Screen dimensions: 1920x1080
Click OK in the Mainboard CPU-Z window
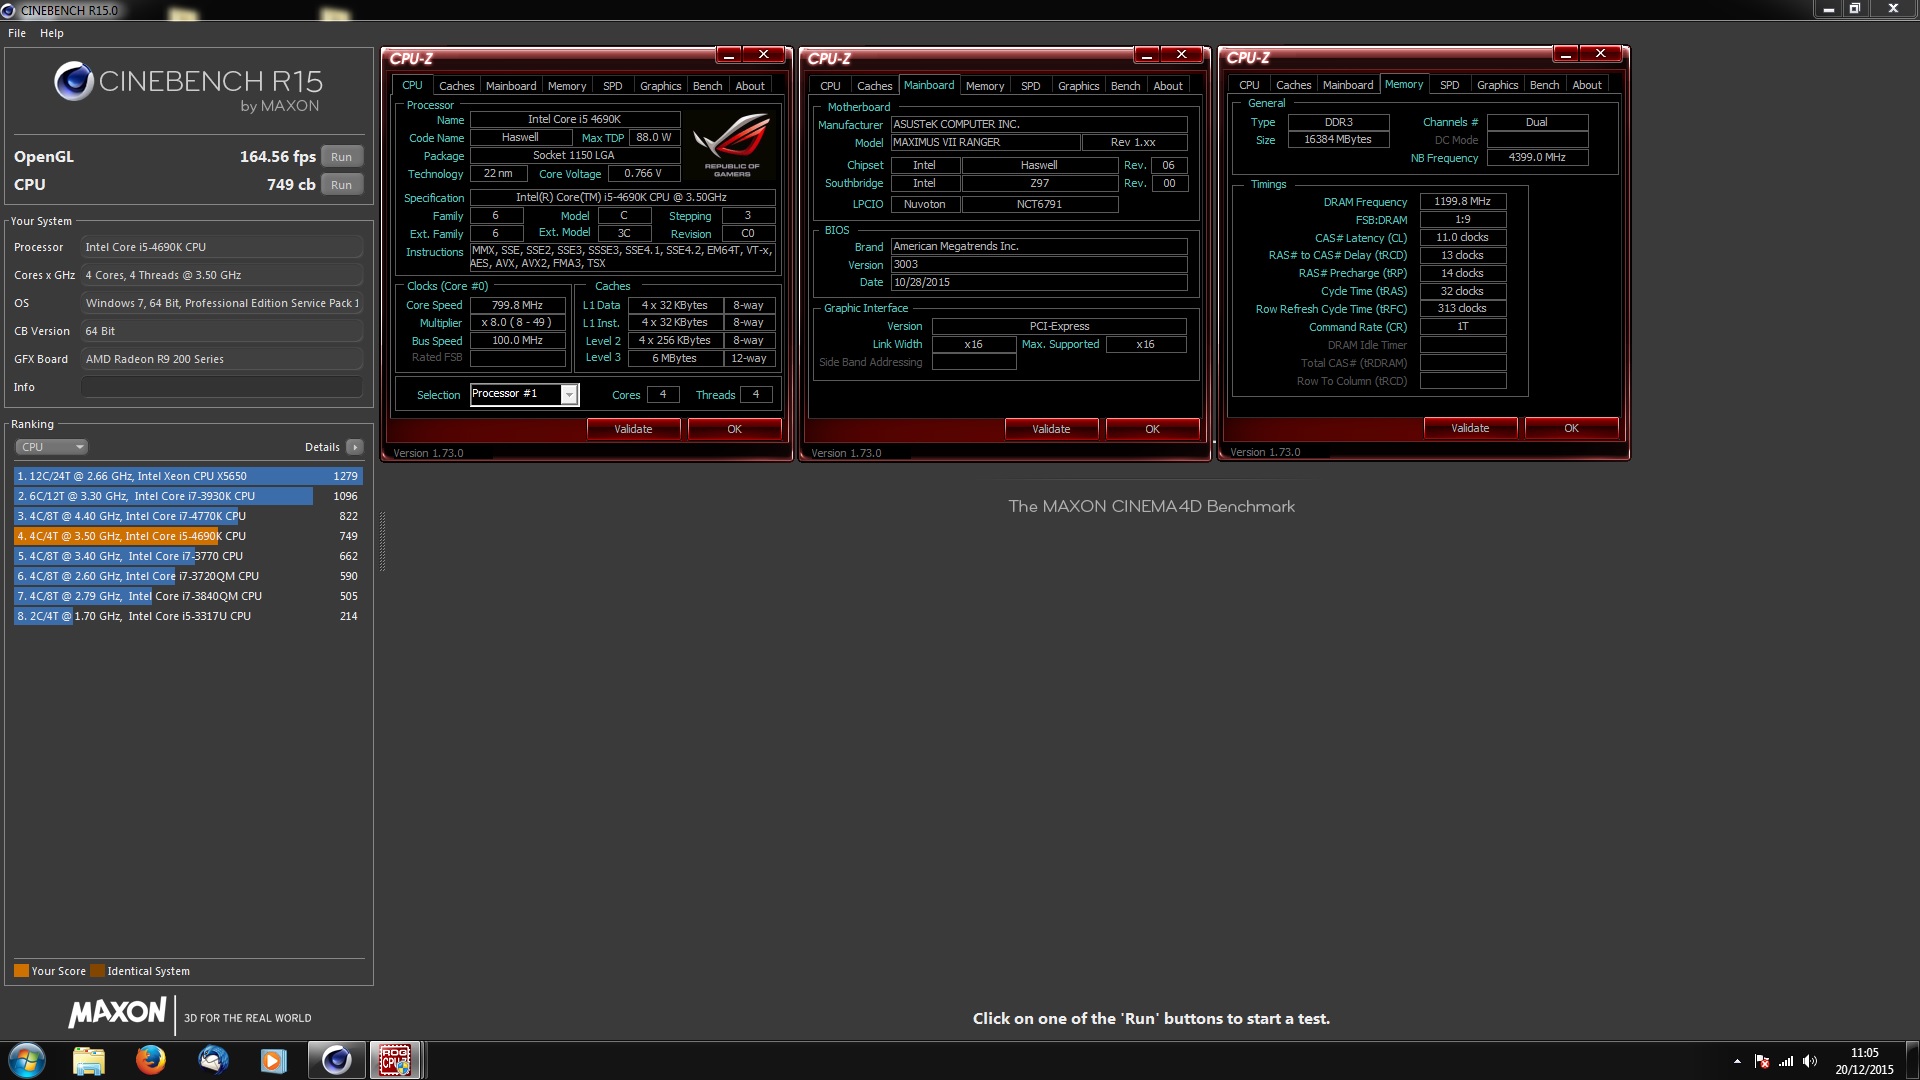1152,429
